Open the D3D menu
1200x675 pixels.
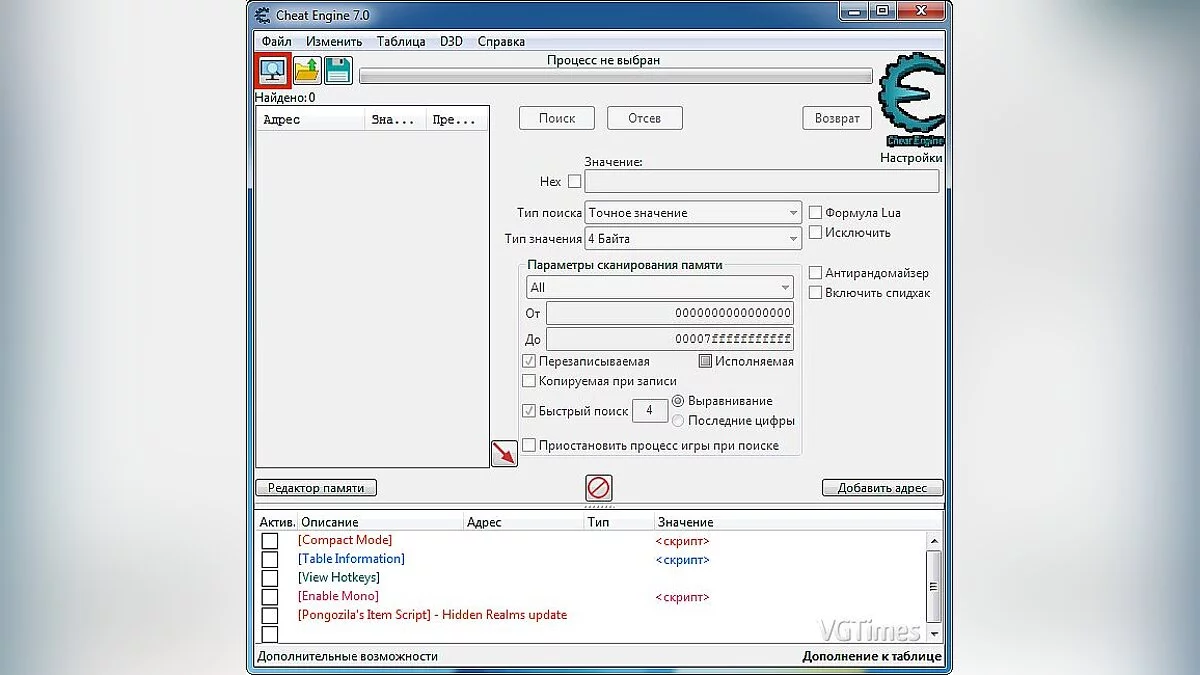pos(451,41)
